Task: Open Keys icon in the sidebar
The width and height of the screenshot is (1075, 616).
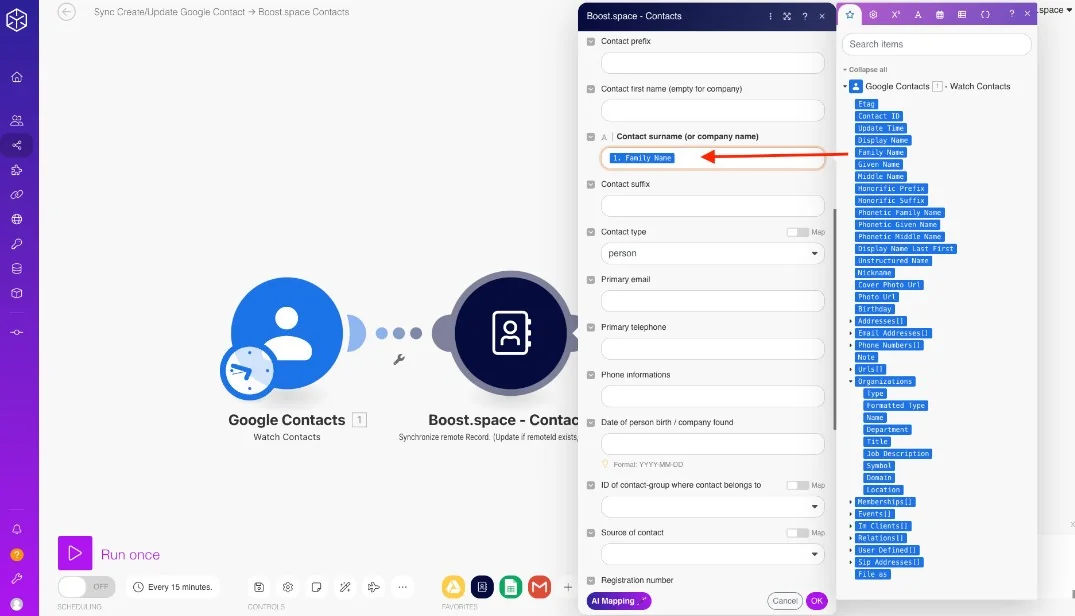Action: (17, 244)
